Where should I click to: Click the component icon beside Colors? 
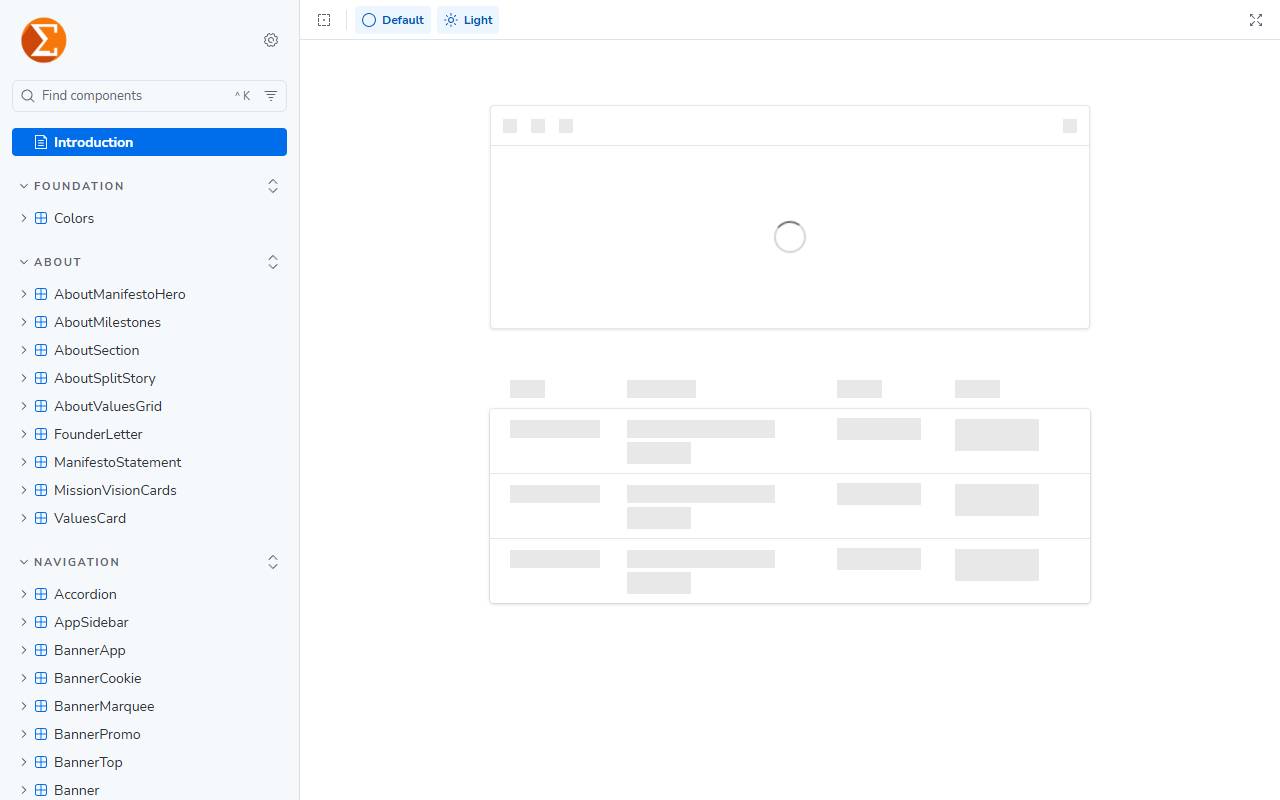point(41,218)
